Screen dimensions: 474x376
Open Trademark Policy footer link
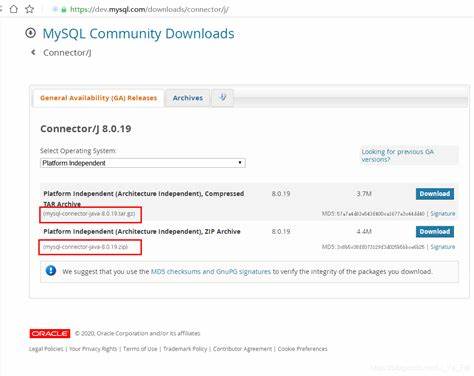[185, 349]
